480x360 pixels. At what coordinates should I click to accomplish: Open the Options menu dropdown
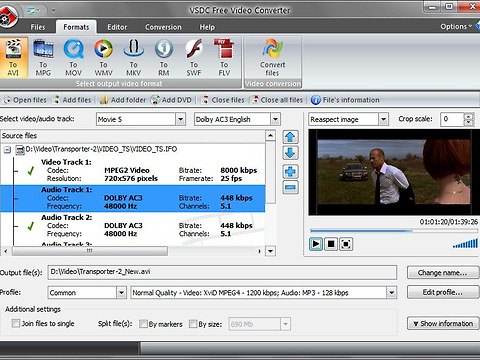tap(456, 26)
